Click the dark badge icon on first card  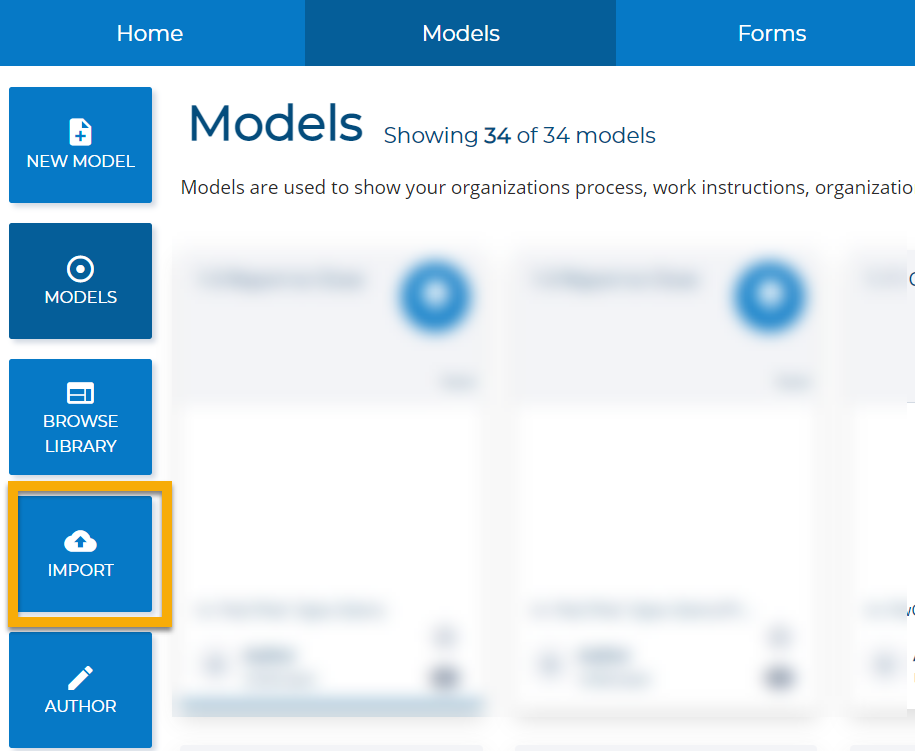(443, 678)
